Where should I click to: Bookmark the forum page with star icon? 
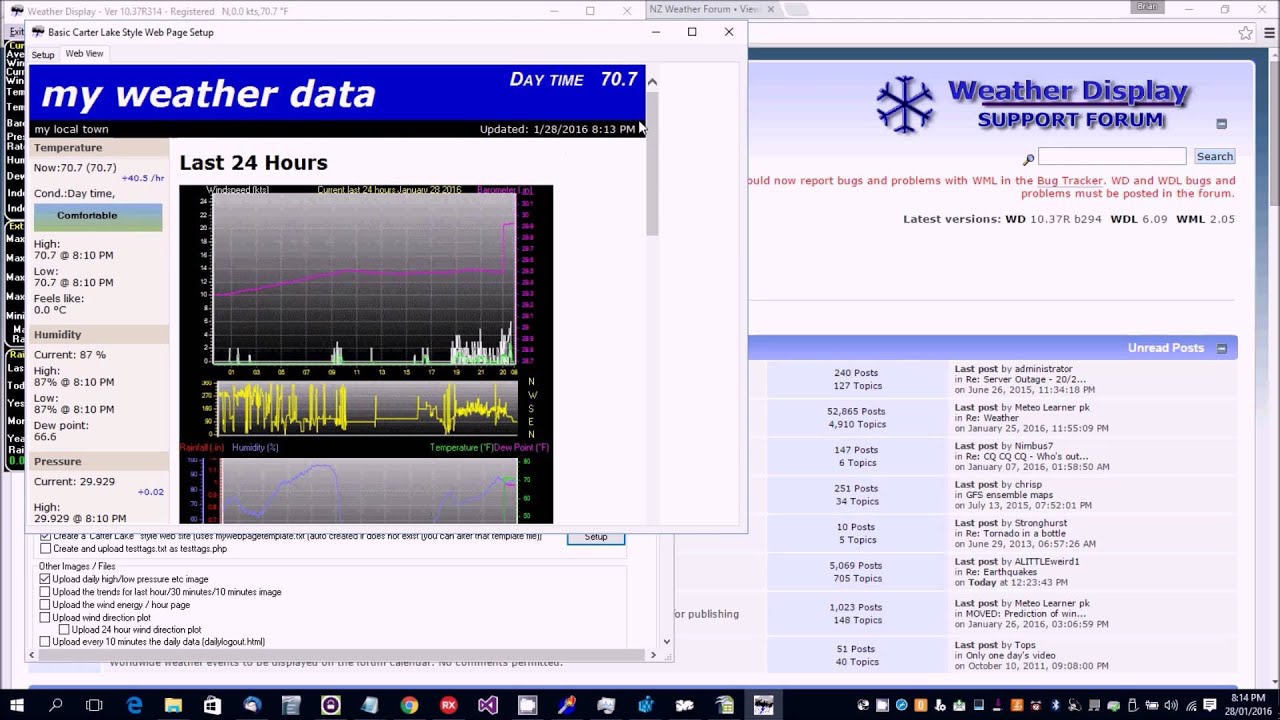coord(1245,33)
